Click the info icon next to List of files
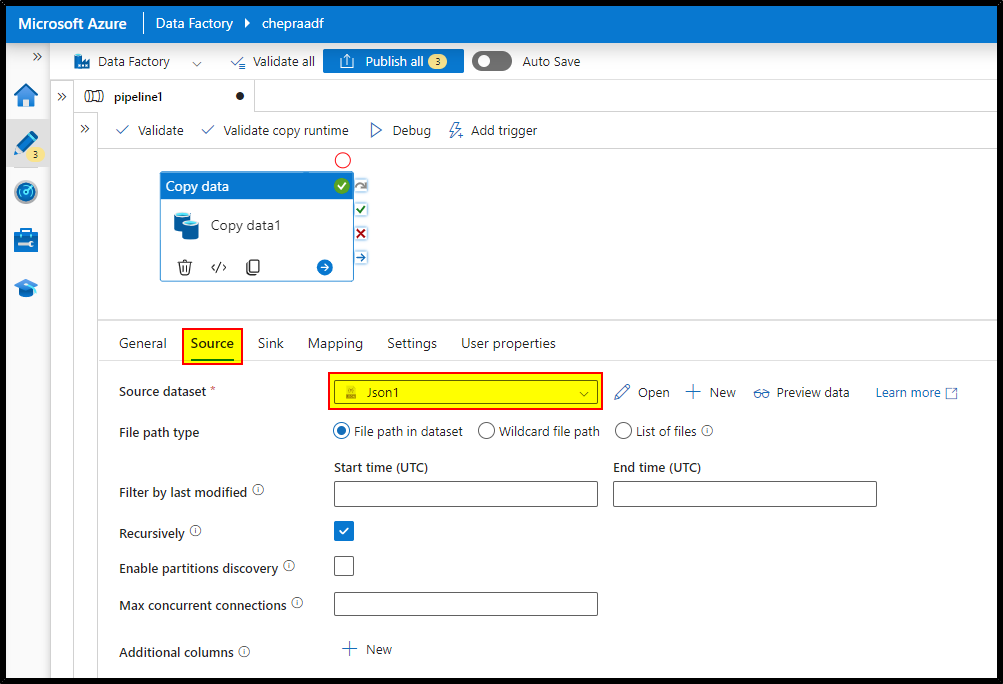 pyautogui.click(x=707, y=430)
